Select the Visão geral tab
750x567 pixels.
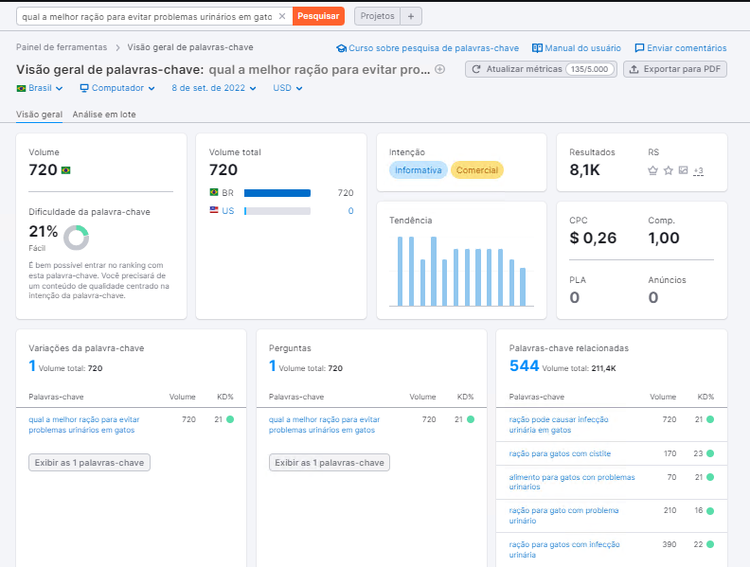(39, 114)
